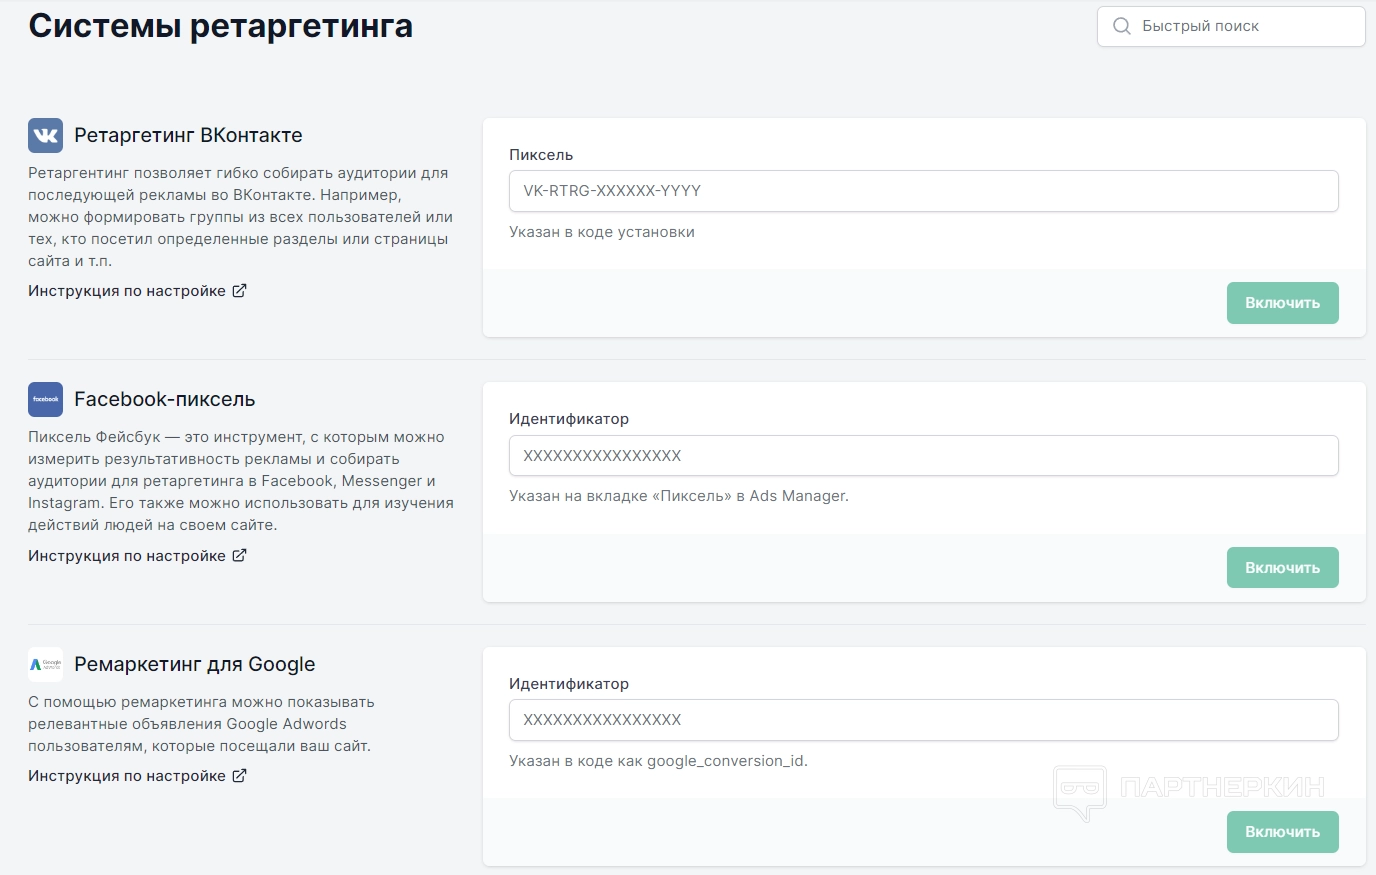Open Инструкция по настройке for VKontakte

point(127,291)
